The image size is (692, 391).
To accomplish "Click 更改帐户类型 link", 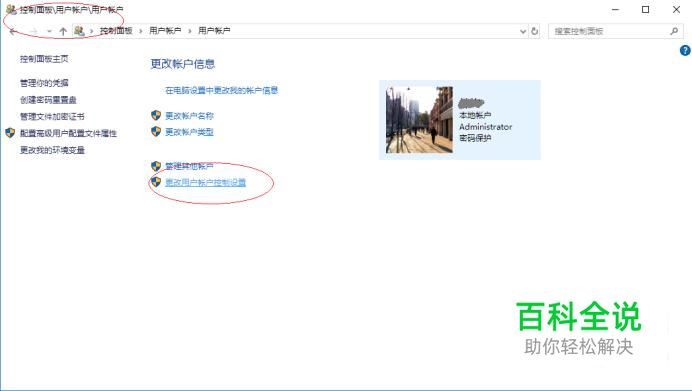I will (189, 132).
